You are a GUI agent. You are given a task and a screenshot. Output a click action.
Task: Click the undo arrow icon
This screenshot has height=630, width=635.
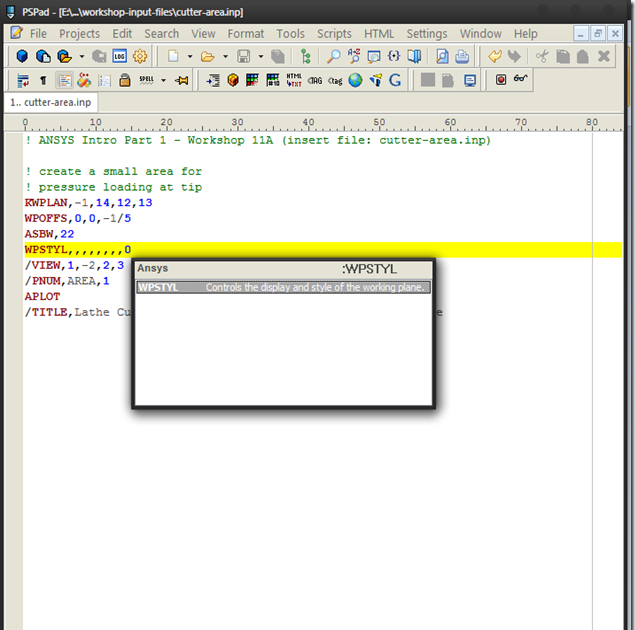pos(495,57)
